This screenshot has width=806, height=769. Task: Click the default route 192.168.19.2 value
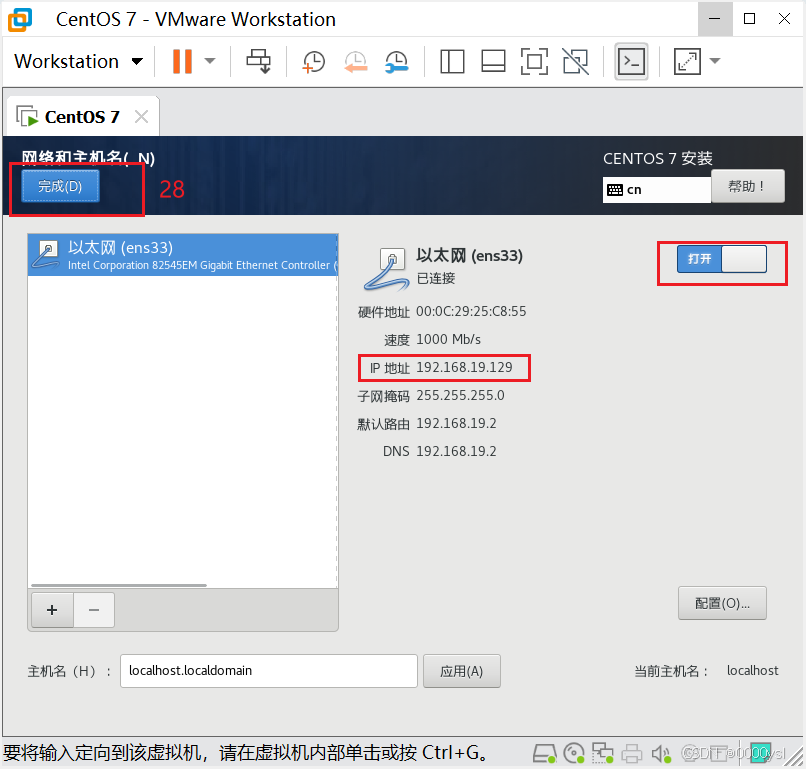(x=456, y=423)
